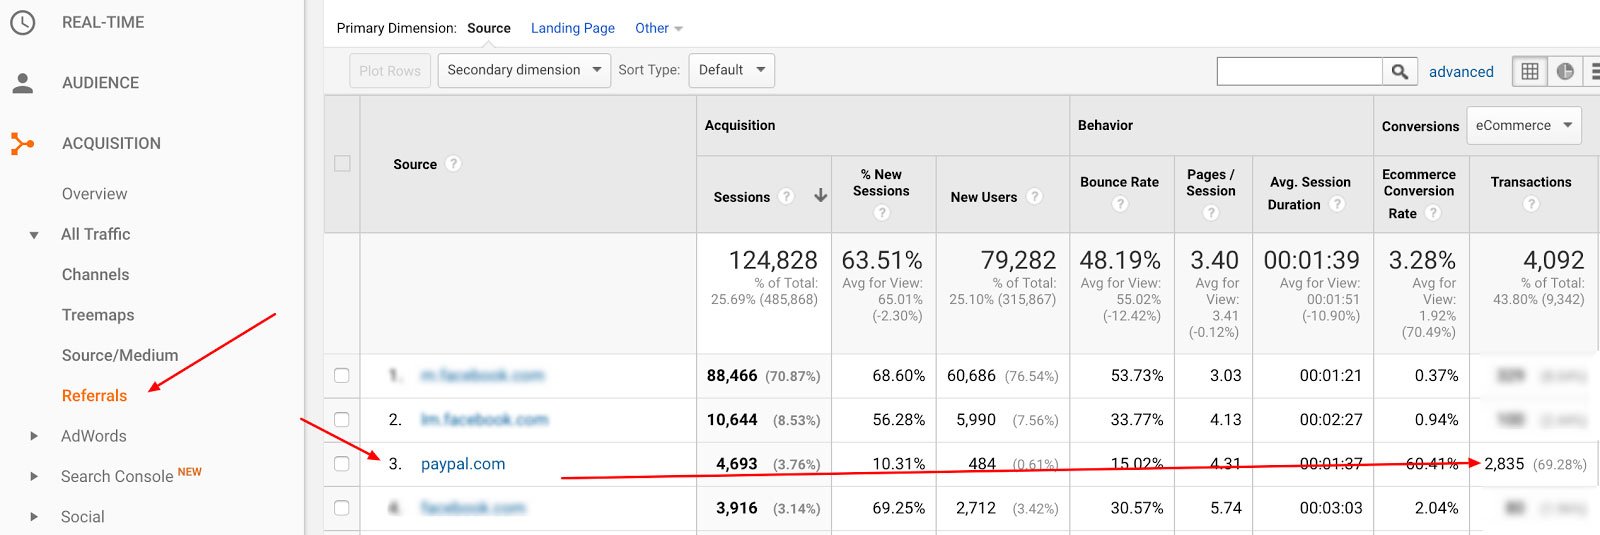Viewport: 1600px width, 535px height.
Task: Sort by the Transactions column header
Action: click(1531, 182)
